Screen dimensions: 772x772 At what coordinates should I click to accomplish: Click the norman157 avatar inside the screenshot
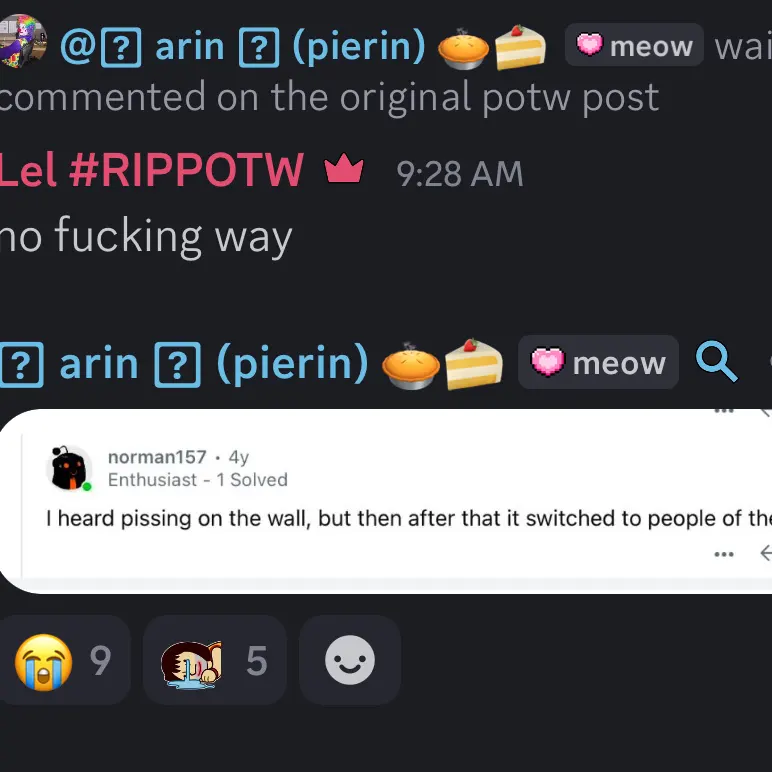[x=69, y=468]
